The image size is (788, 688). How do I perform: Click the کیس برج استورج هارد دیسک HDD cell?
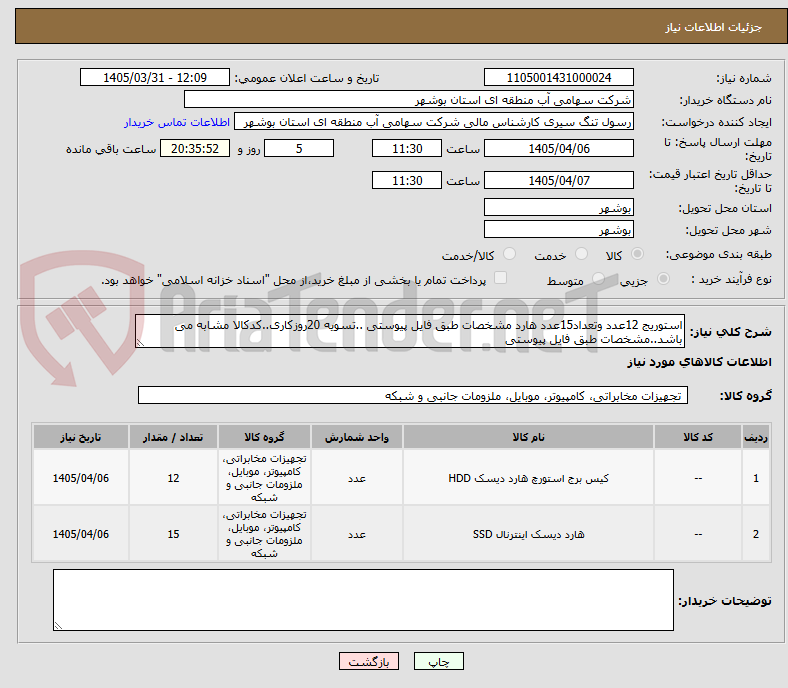click(x=528, y=477)
